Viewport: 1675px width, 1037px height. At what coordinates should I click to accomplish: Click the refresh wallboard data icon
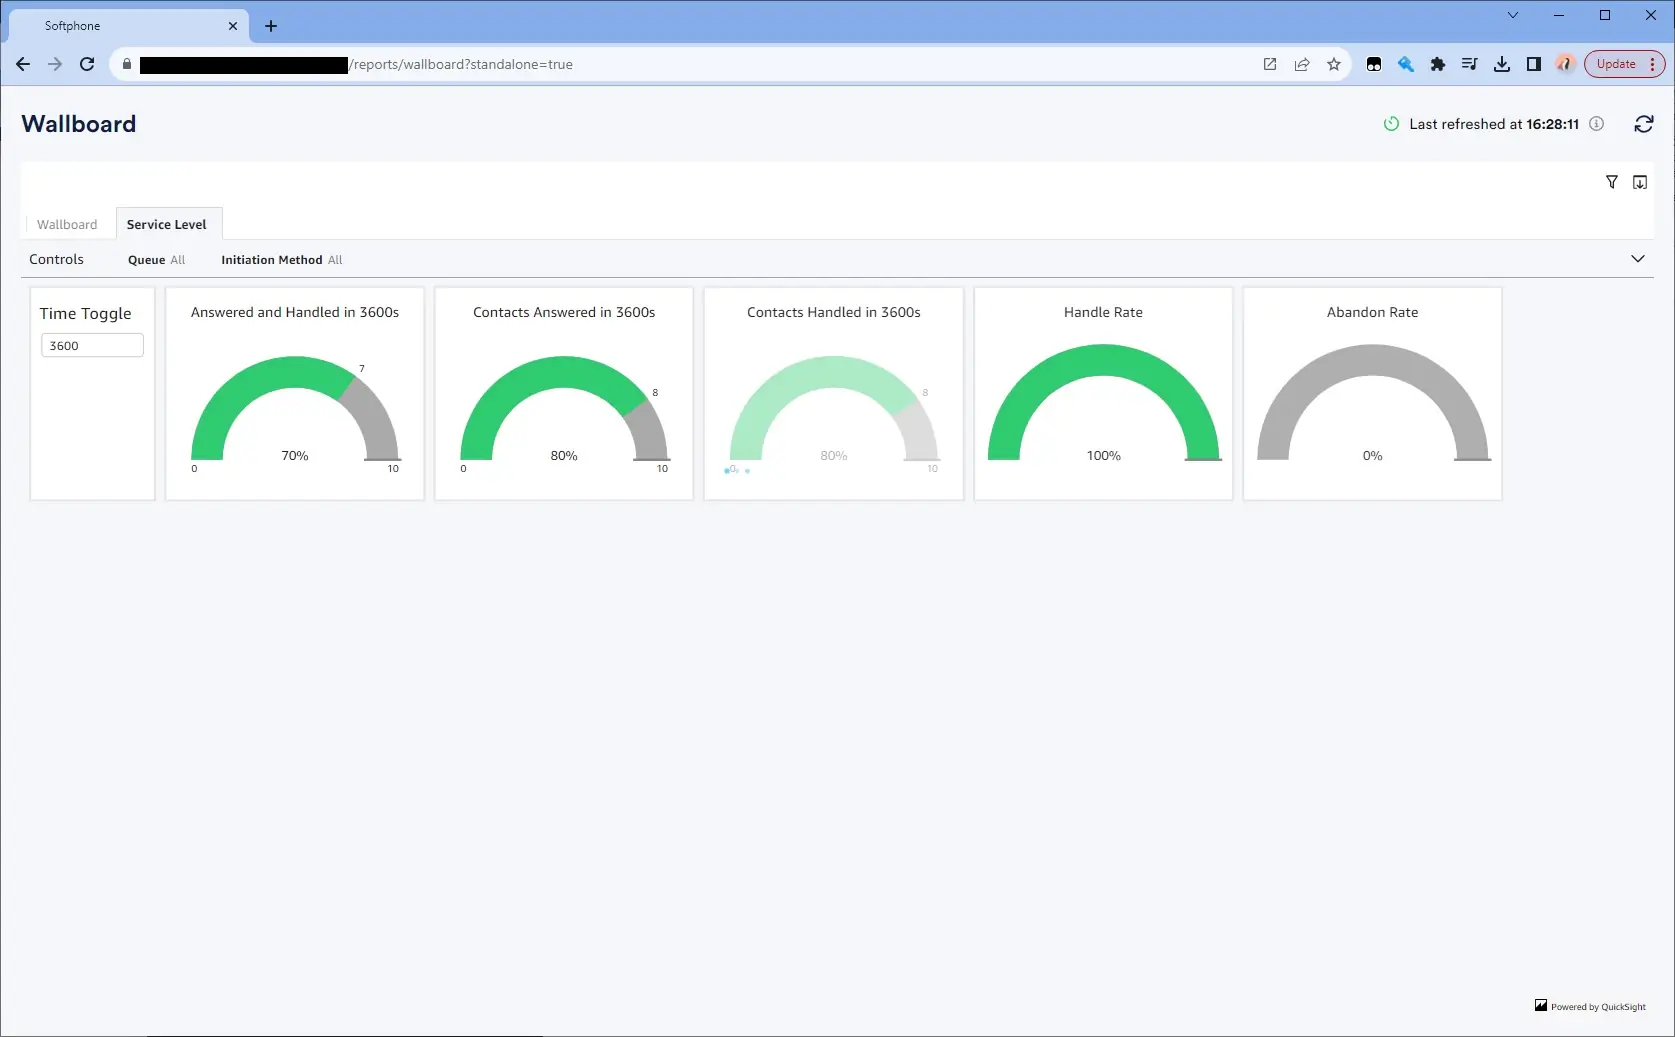1643,124
